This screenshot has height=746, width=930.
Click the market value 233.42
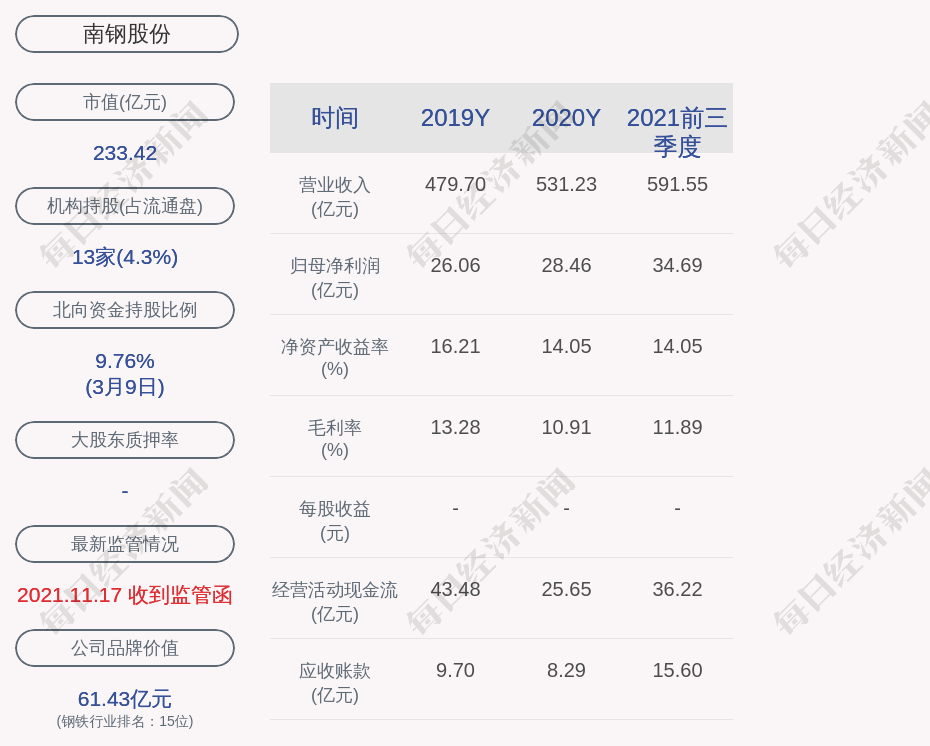coord(125,153)
